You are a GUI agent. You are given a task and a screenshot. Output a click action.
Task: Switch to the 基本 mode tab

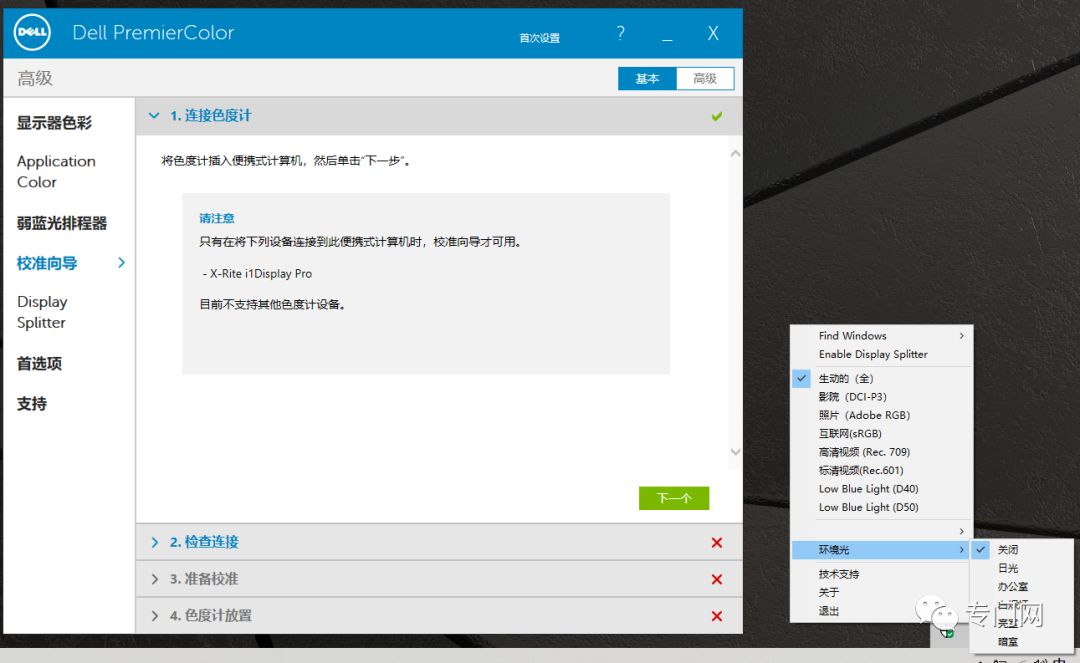click(x=647, y=78)
